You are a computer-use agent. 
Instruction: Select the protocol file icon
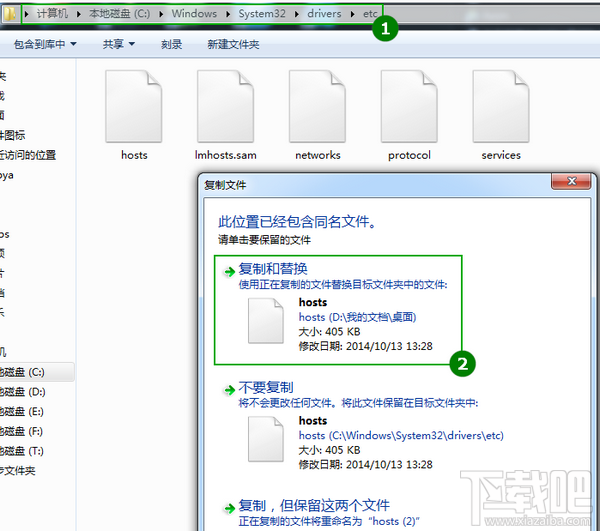pyautogui.click(x=409, y=106)
